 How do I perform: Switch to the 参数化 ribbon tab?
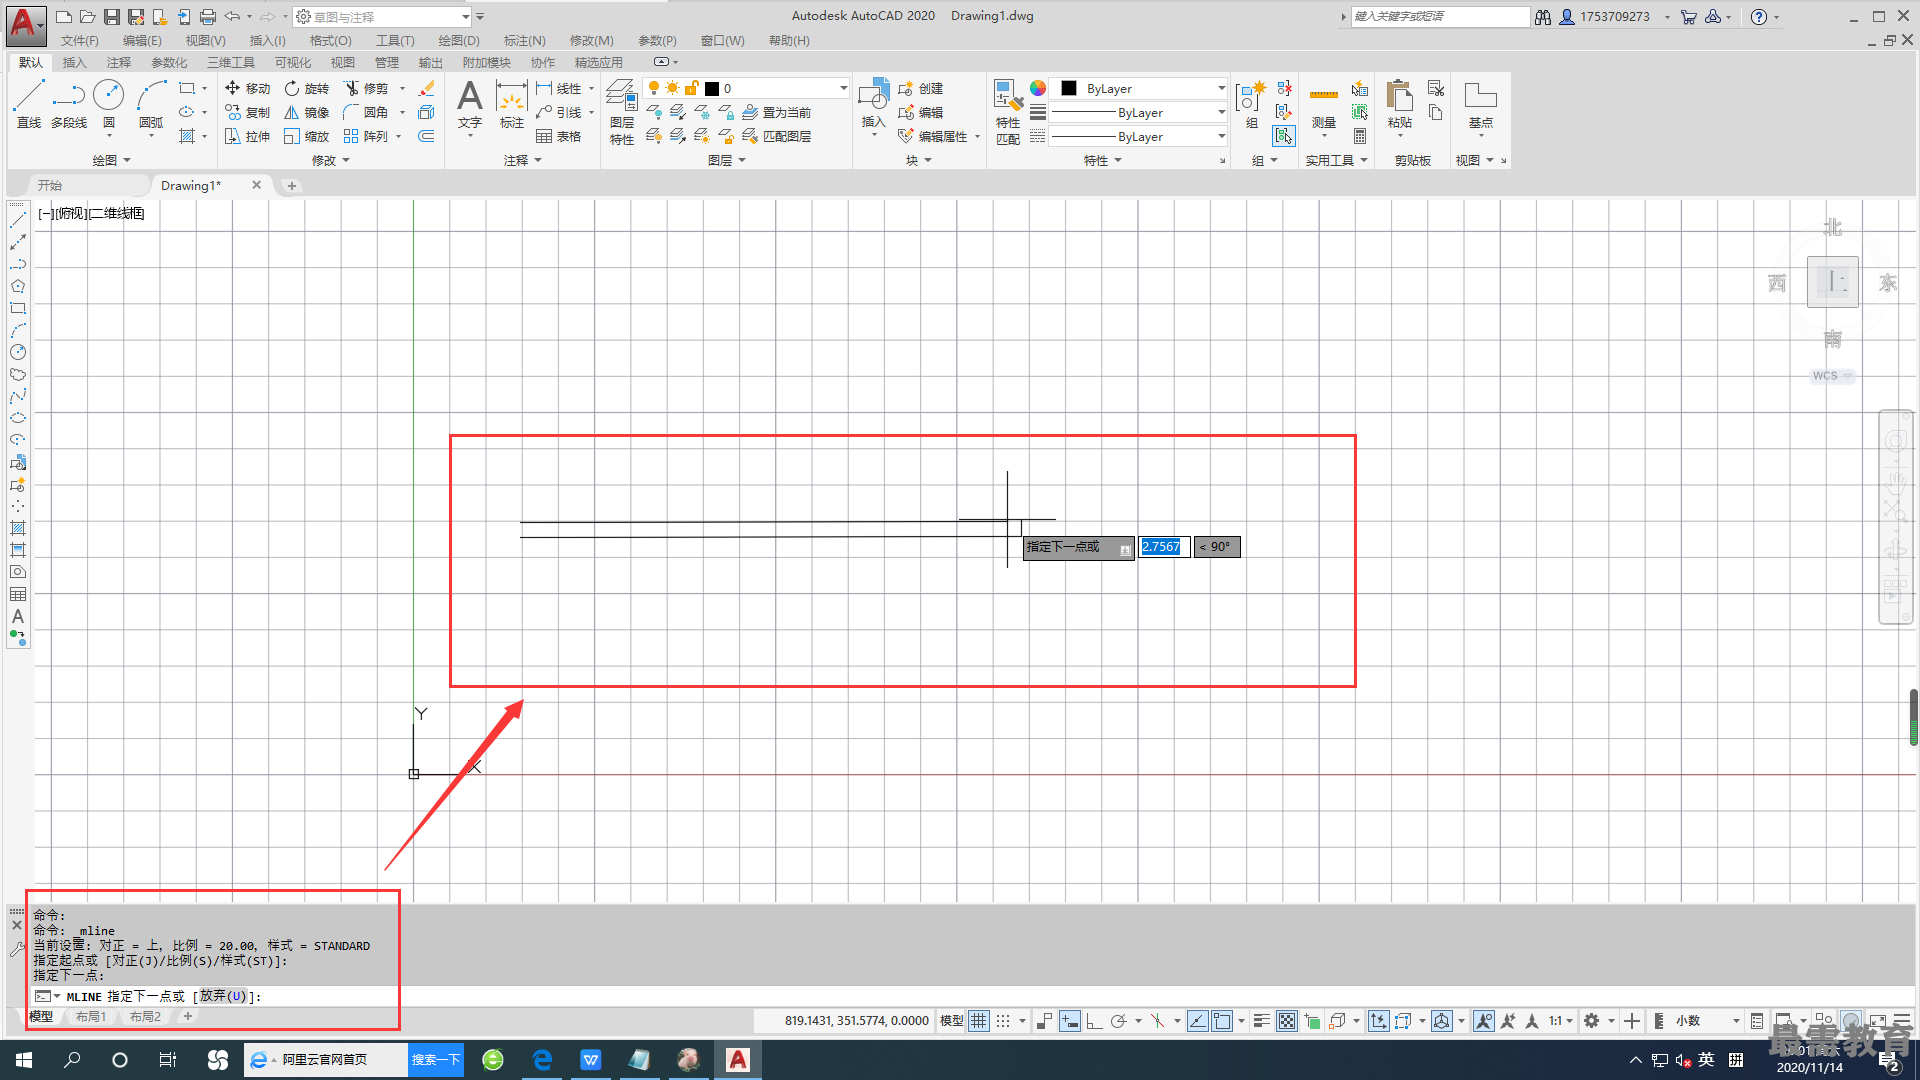[x=169, y=62]
